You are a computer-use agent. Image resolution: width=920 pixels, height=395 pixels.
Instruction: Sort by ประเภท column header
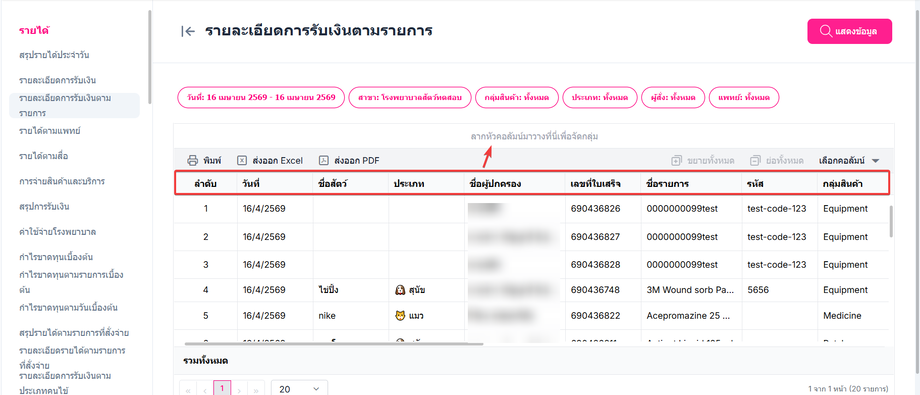point(426,184)
